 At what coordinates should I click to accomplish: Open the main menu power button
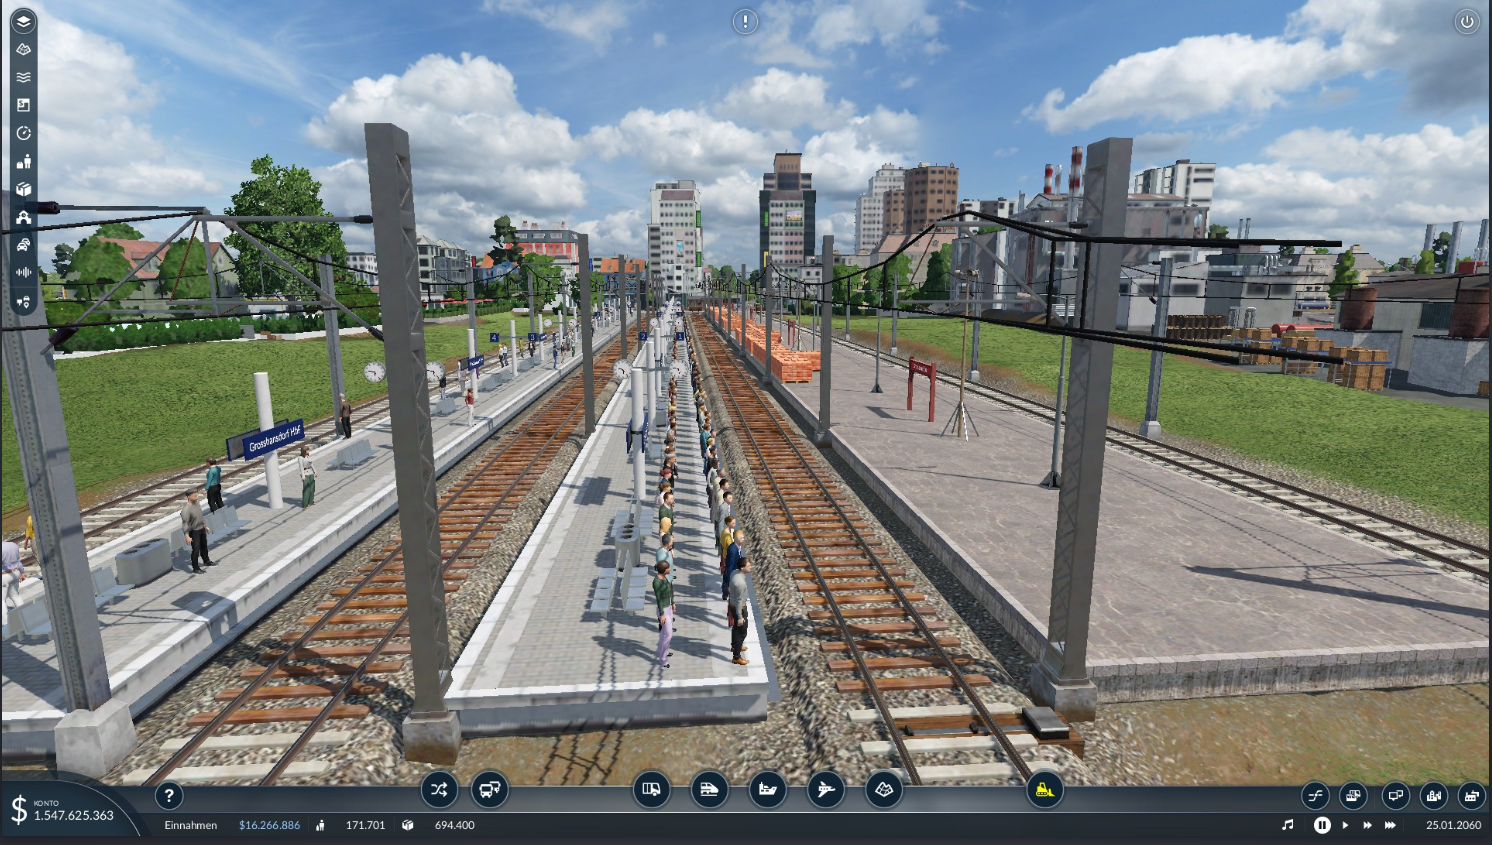click(x=1466, y=21)
